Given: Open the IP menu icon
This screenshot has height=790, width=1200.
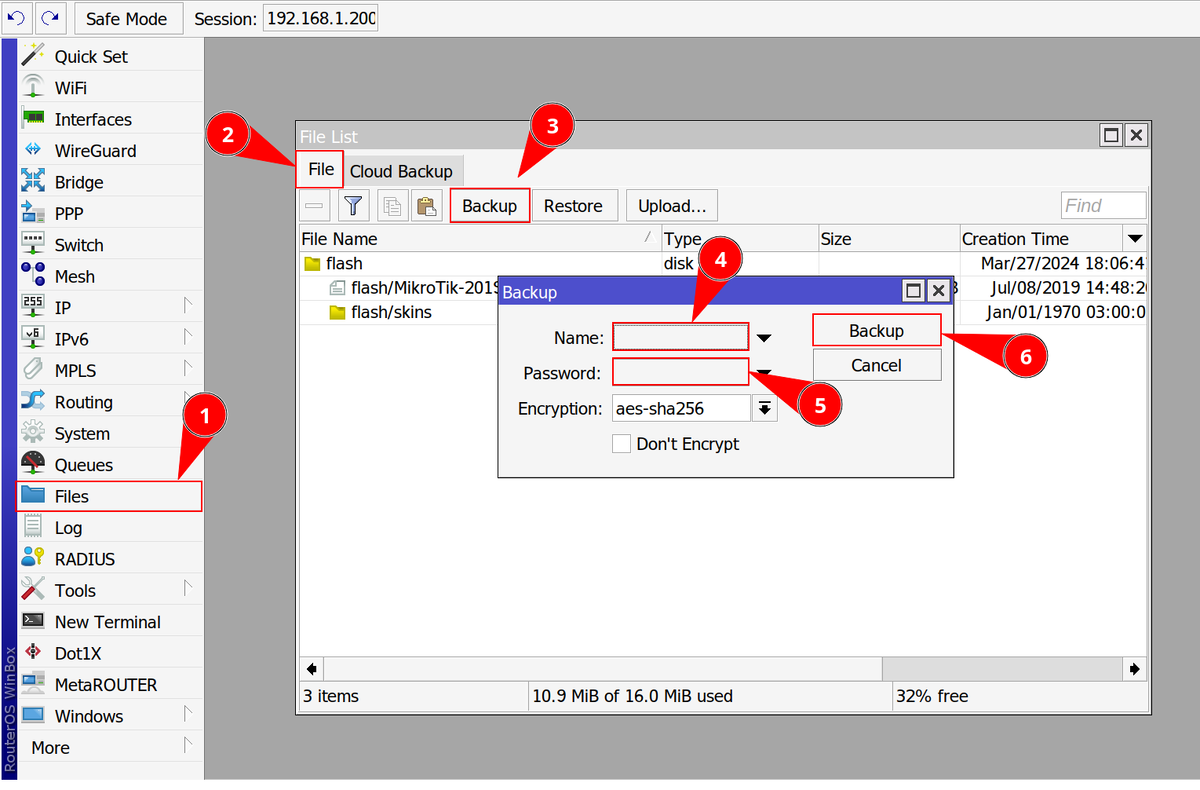Looking at the screenshot, I should [34, 307].
